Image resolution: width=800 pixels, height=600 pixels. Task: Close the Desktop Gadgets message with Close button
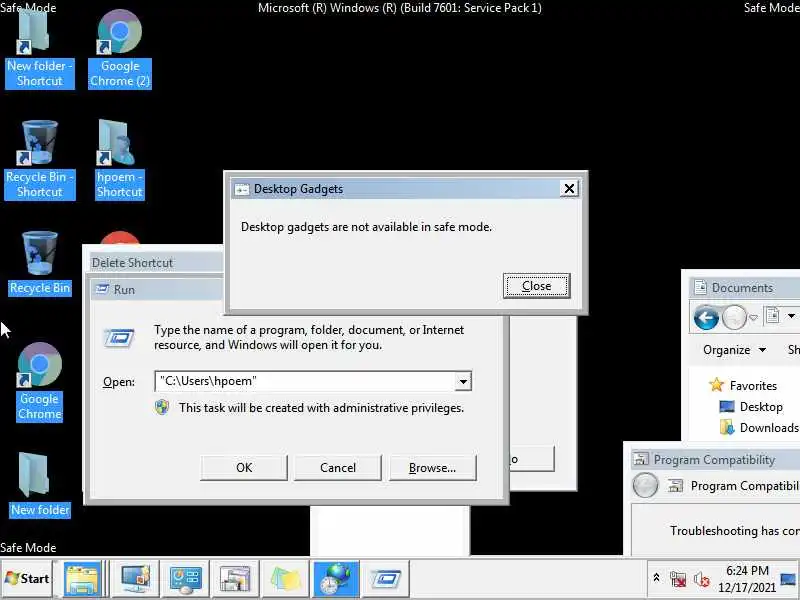click(536, 286)
